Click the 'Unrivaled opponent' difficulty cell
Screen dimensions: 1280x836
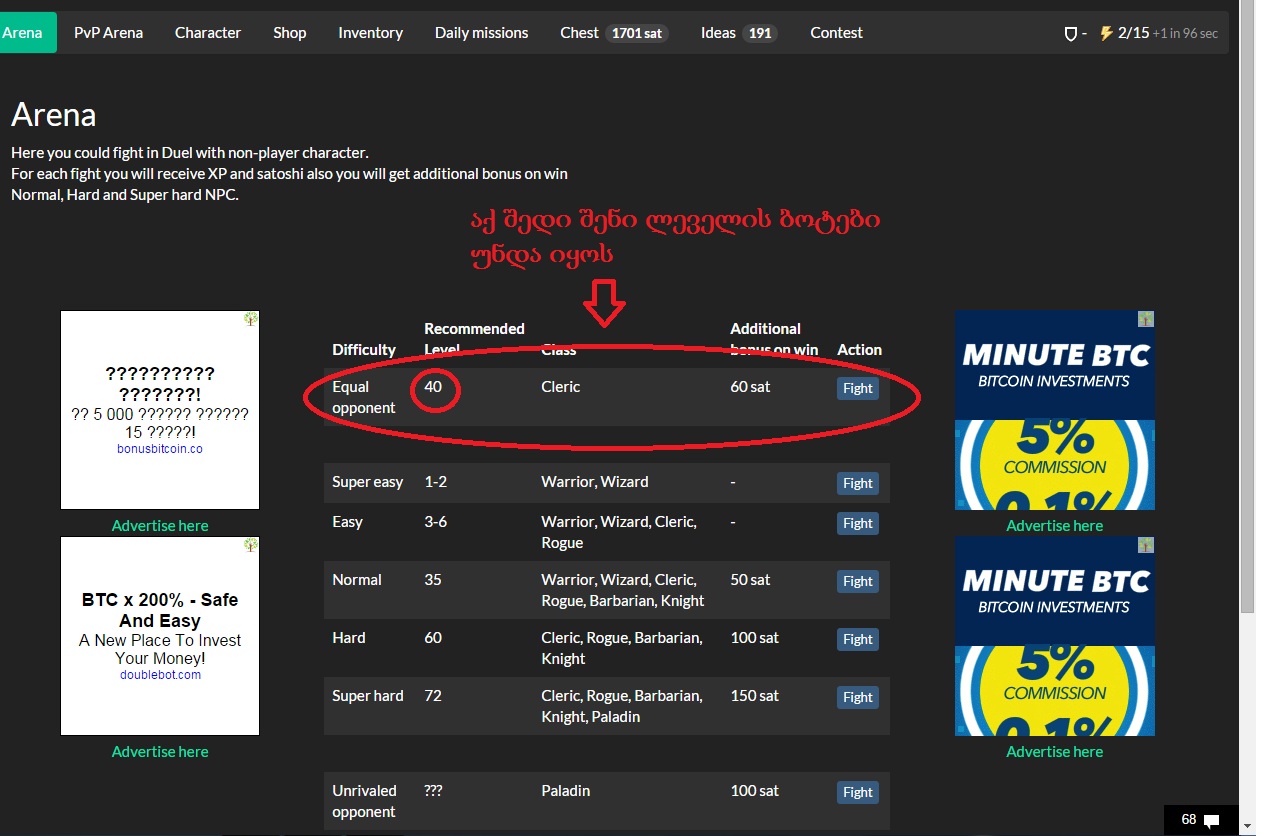[365, 801]
